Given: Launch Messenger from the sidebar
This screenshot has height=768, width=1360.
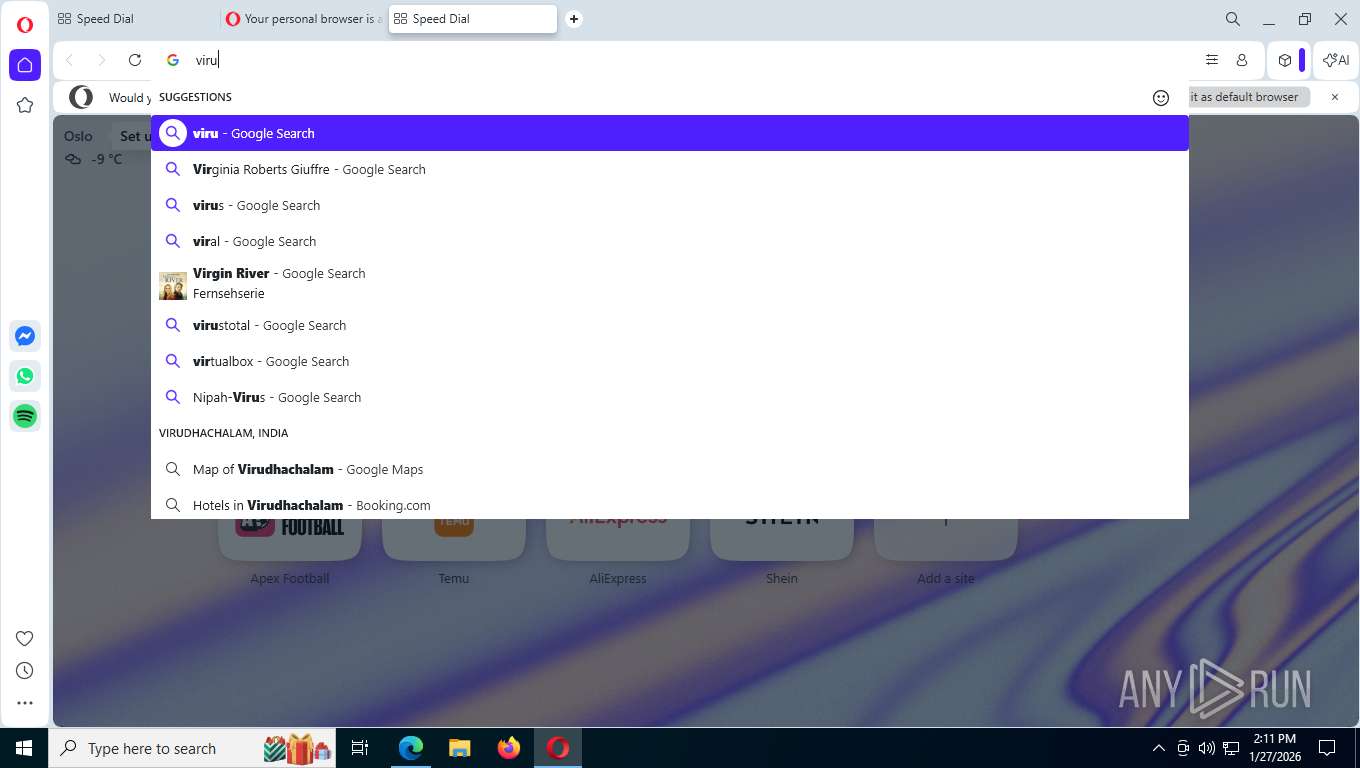Looking at the screenshot, I should tap(25, 336).
